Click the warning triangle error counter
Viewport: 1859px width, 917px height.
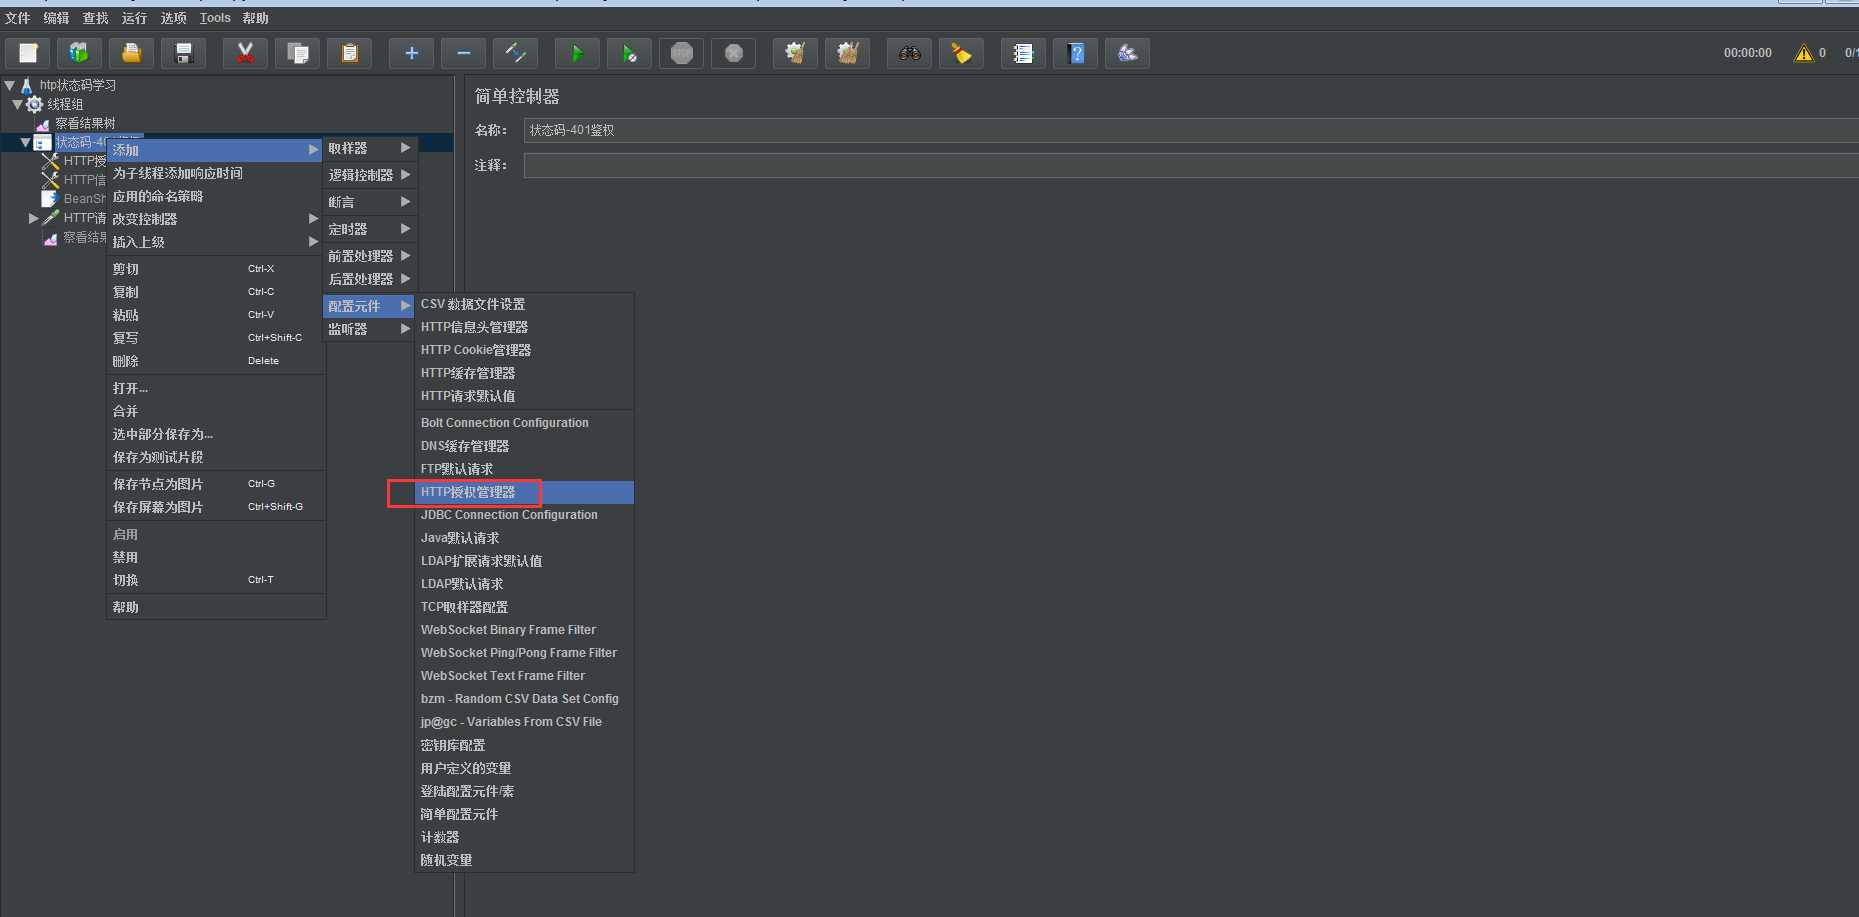1803,53
